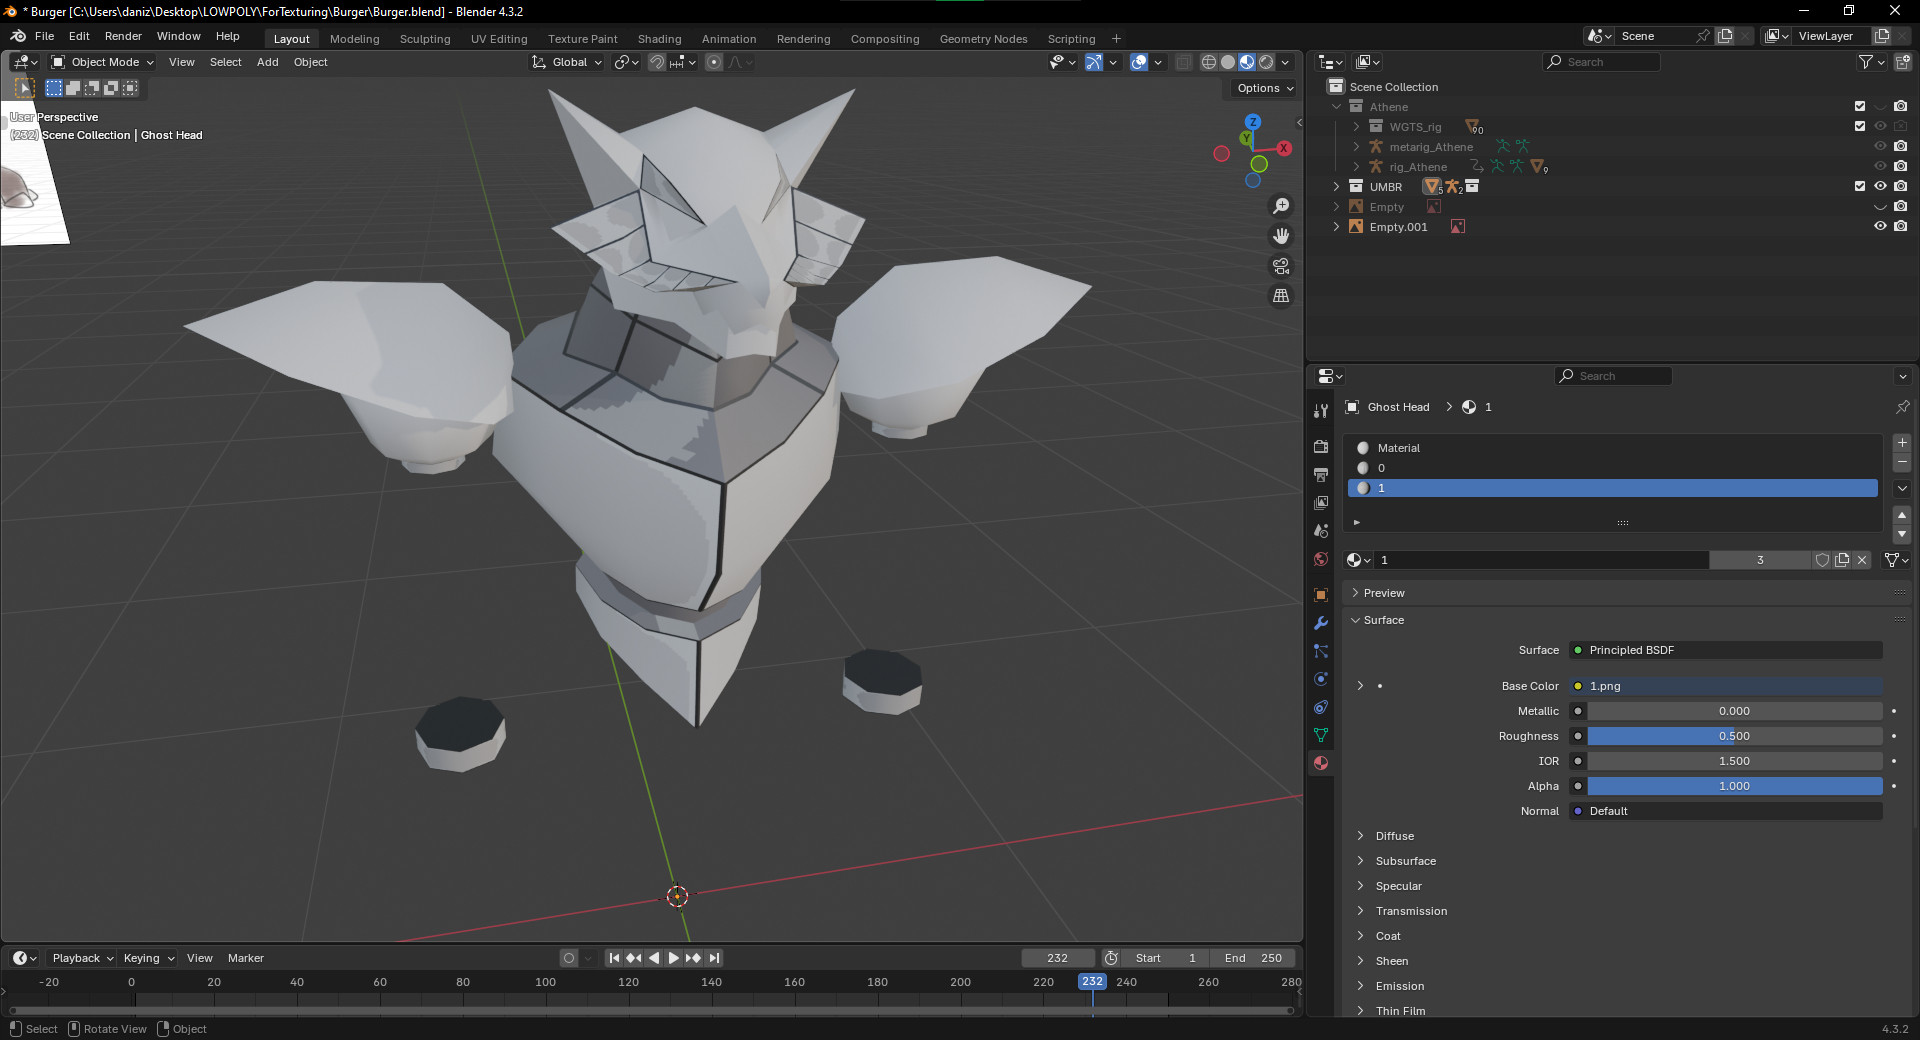This screenshot has height=1040, width=1920.
Task: Open the Scene properties tab
Action: pos(1321,531)
